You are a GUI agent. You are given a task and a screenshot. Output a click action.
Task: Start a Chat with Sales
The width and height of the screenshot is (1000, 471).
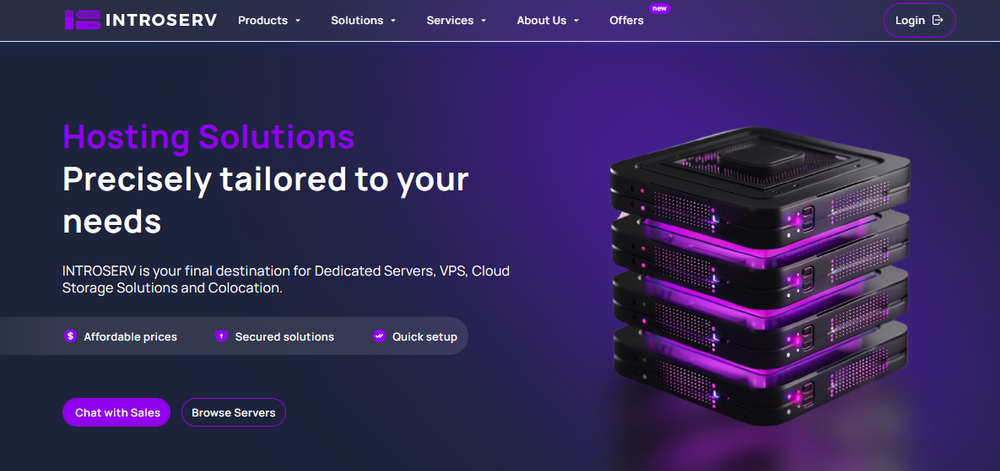pos(116,412)
